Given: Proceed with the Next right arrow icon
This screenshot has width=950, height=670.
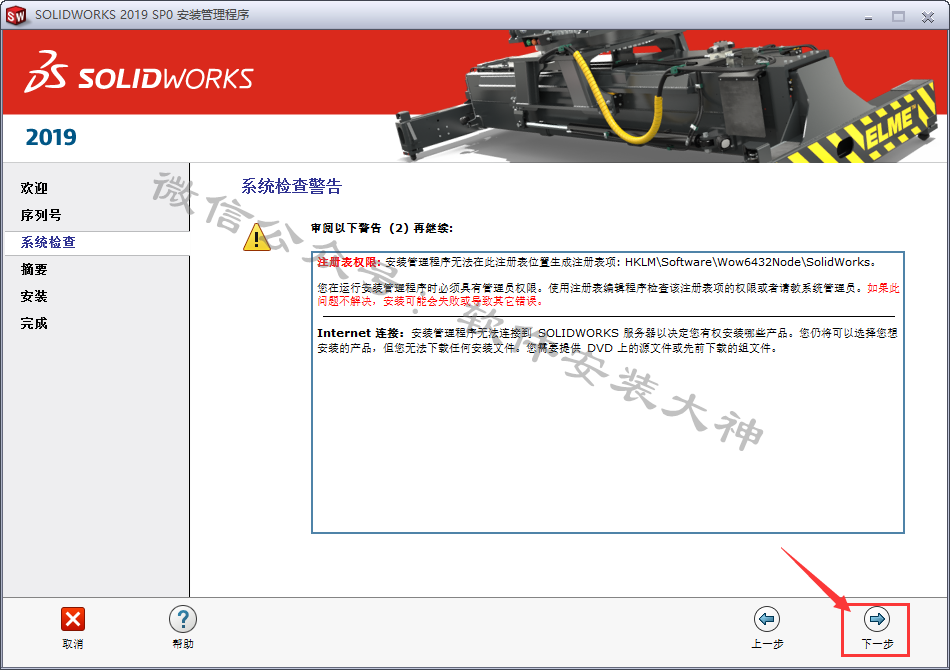Looking at the screenshot, I should 877,619.
